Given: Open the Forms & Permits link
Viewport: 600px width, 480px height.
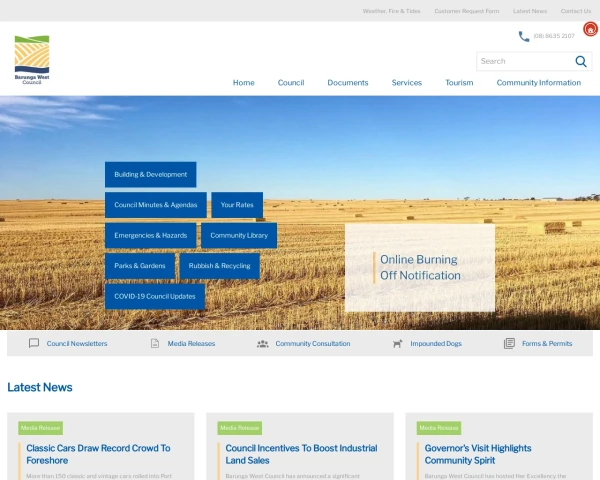Looking at the screenshot, I should (x=547, y=344).
